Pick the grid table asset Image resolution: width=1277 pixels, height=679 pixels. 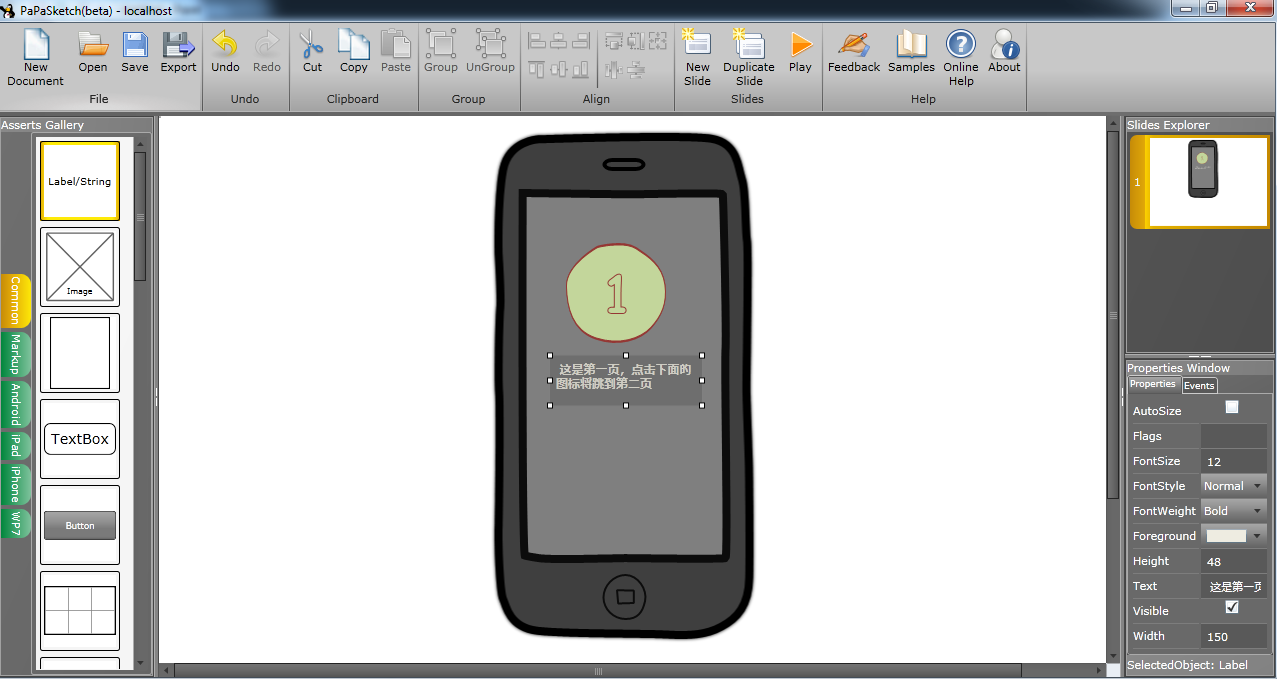pos(80,611)
